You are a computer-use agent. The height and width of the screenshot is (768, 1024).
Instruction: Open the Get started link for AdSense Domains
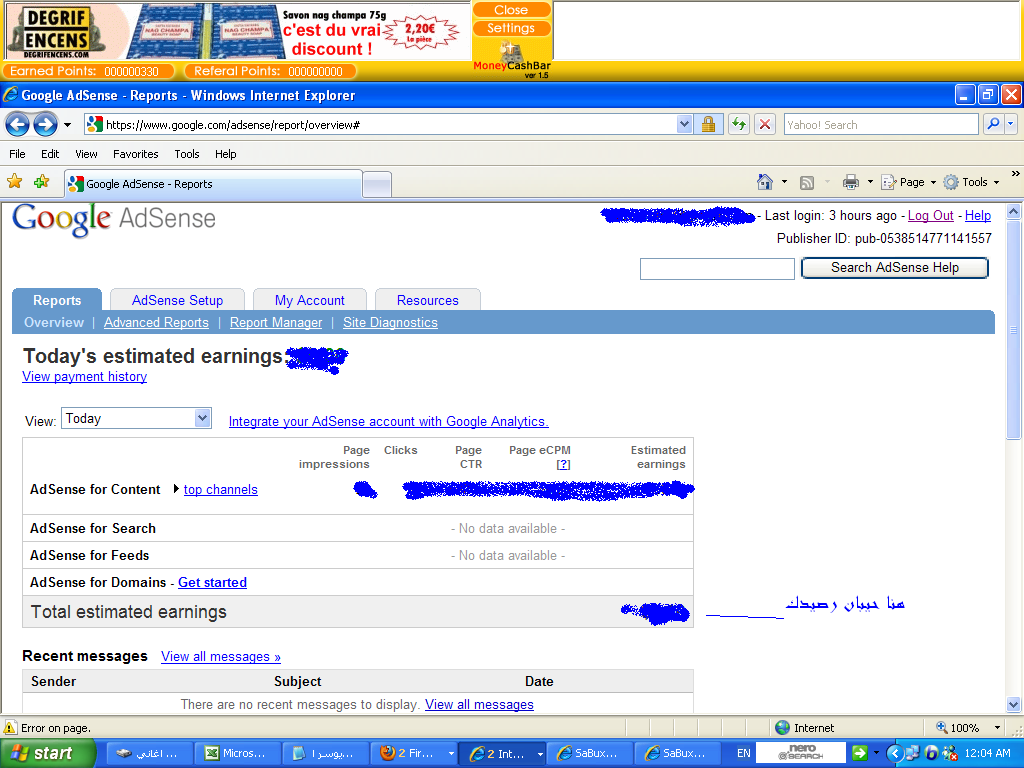[212, 583]
